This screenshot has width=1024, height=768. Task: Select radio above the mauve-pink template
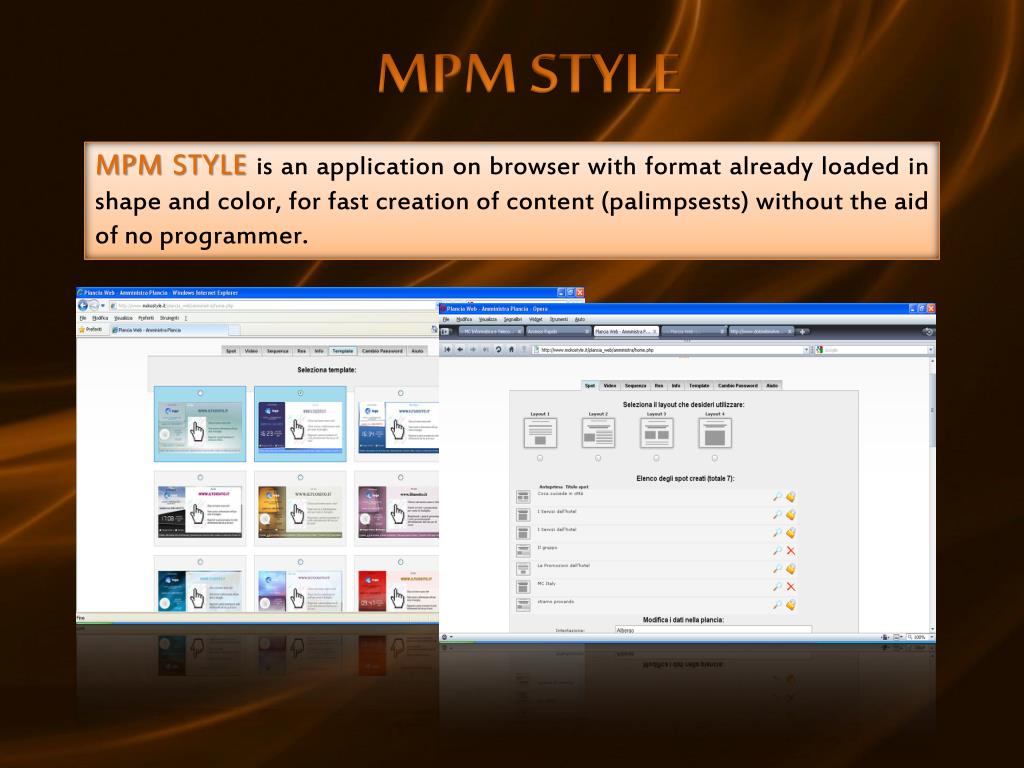click(400, 477)
